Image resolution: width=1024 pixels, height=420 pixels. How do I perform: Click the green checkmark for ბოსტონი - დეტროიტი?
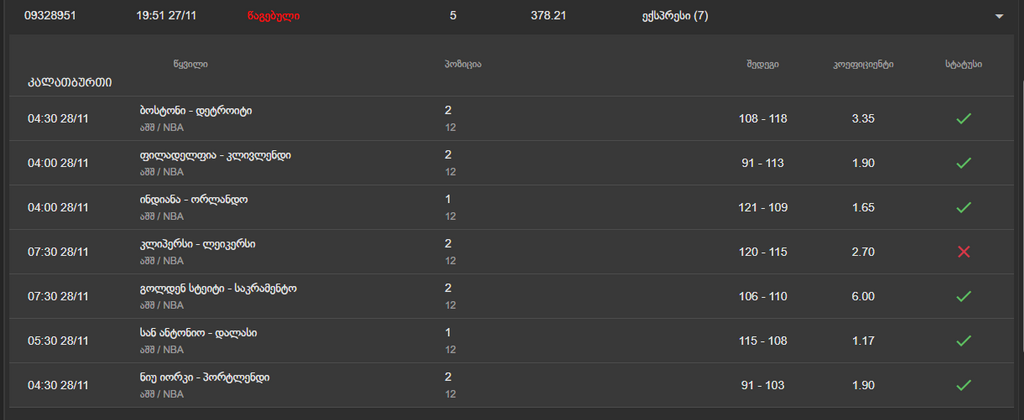(963, 119)
